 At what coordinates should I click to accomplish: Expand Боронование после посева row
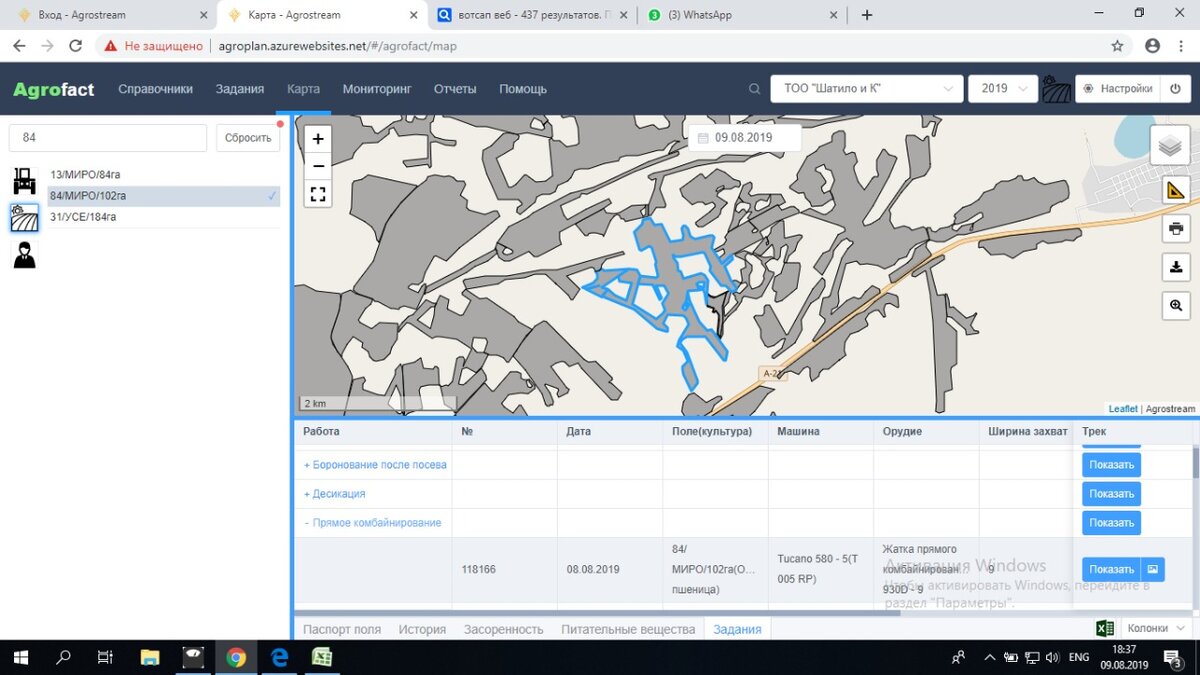click(375, 465)
